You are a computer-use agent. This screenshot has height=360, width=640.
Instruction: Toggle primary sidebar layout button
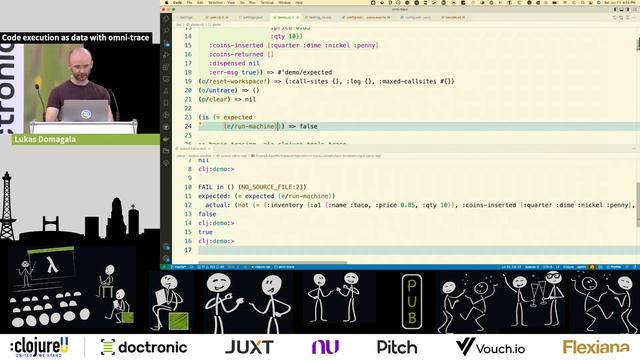click(x=615, y=10)
